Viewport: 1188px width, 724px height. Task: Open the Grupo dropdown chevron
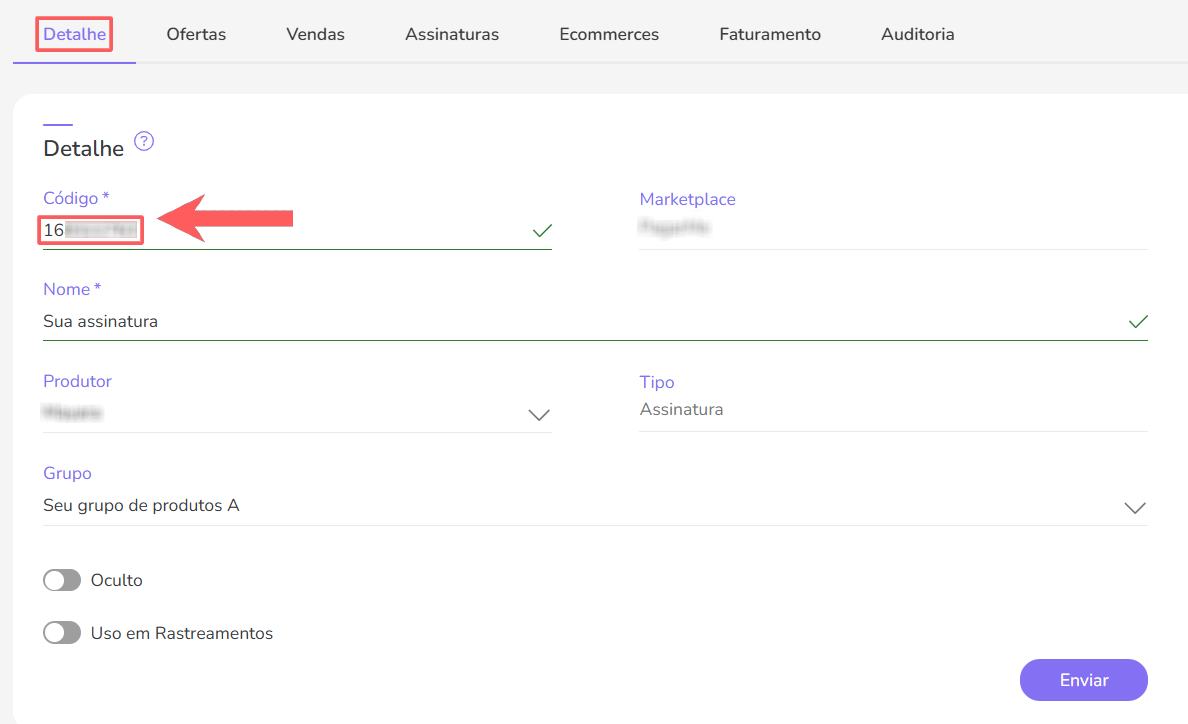tap(1135, 507)
